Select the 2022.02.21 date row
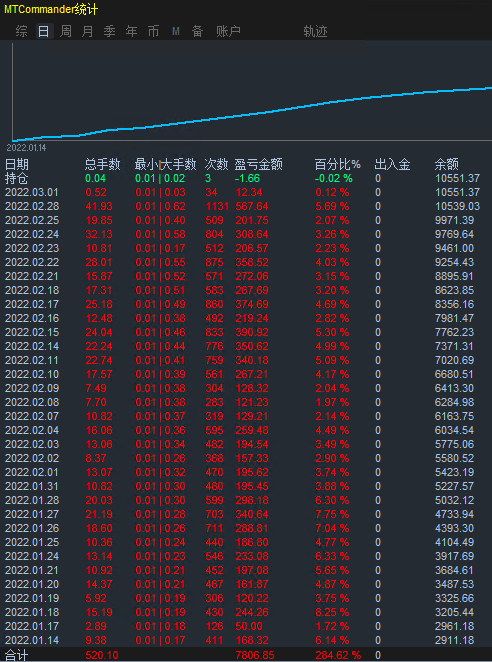The image size is (492, 662). click(x=32, y=277)
